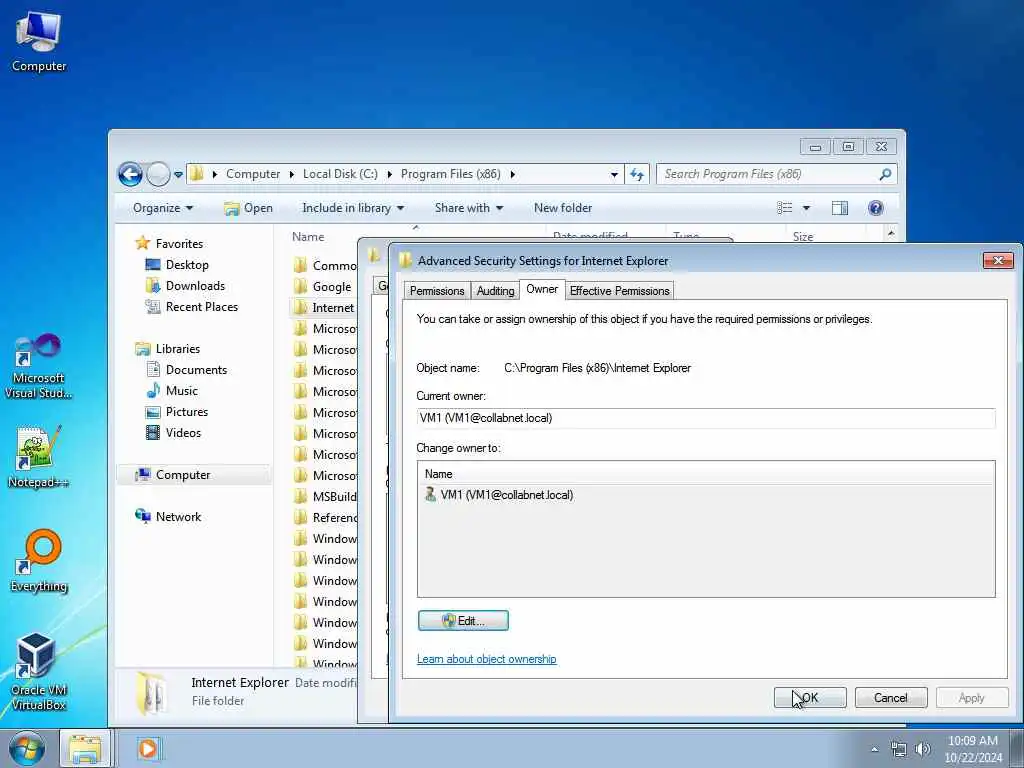Open Oracle VM VirtualBox shortcut
The width and height of the screenshot is (1024, 768).
39,671
